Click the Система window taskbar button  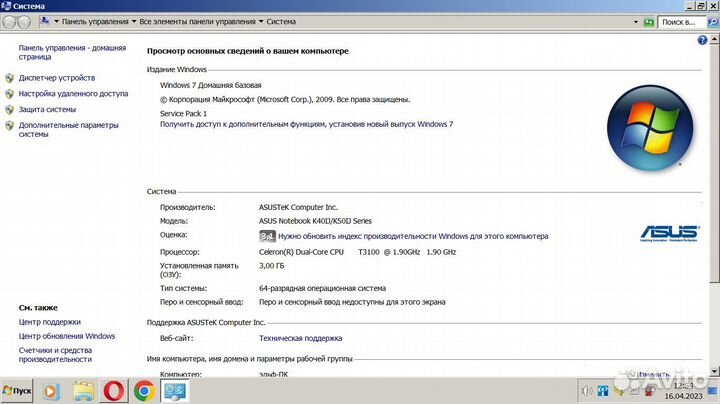(x=175, y=392)
